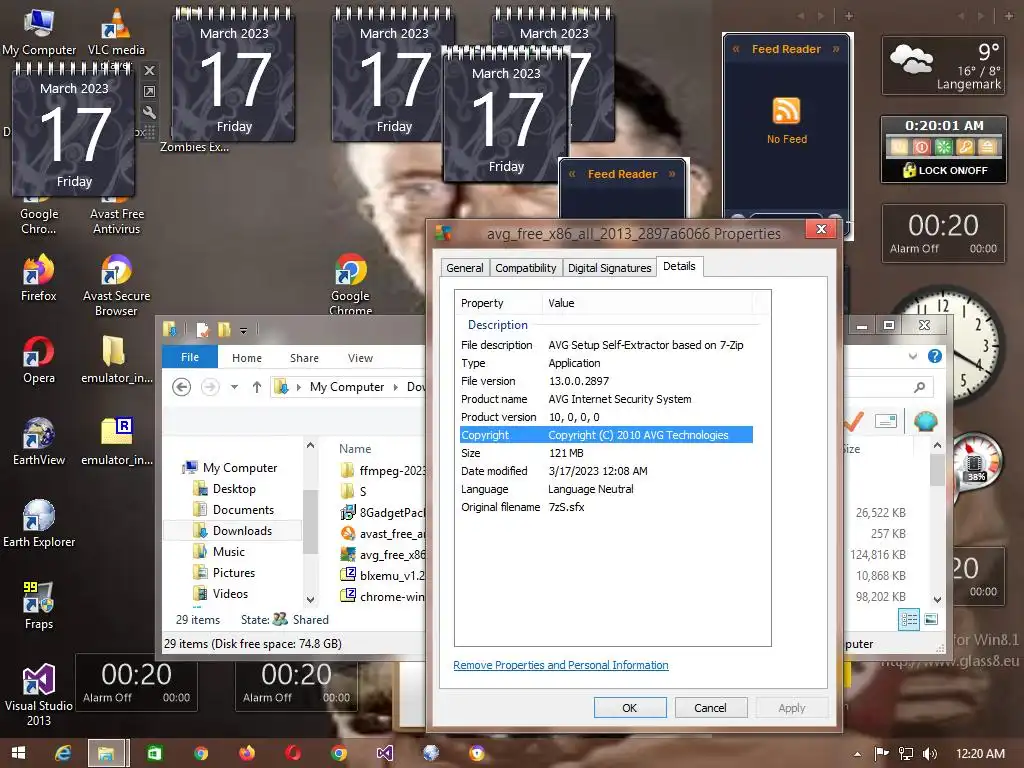Screen dimensions: 1024x768
Task: Click the red power icon in lock gadget
Action: (921, 147)
